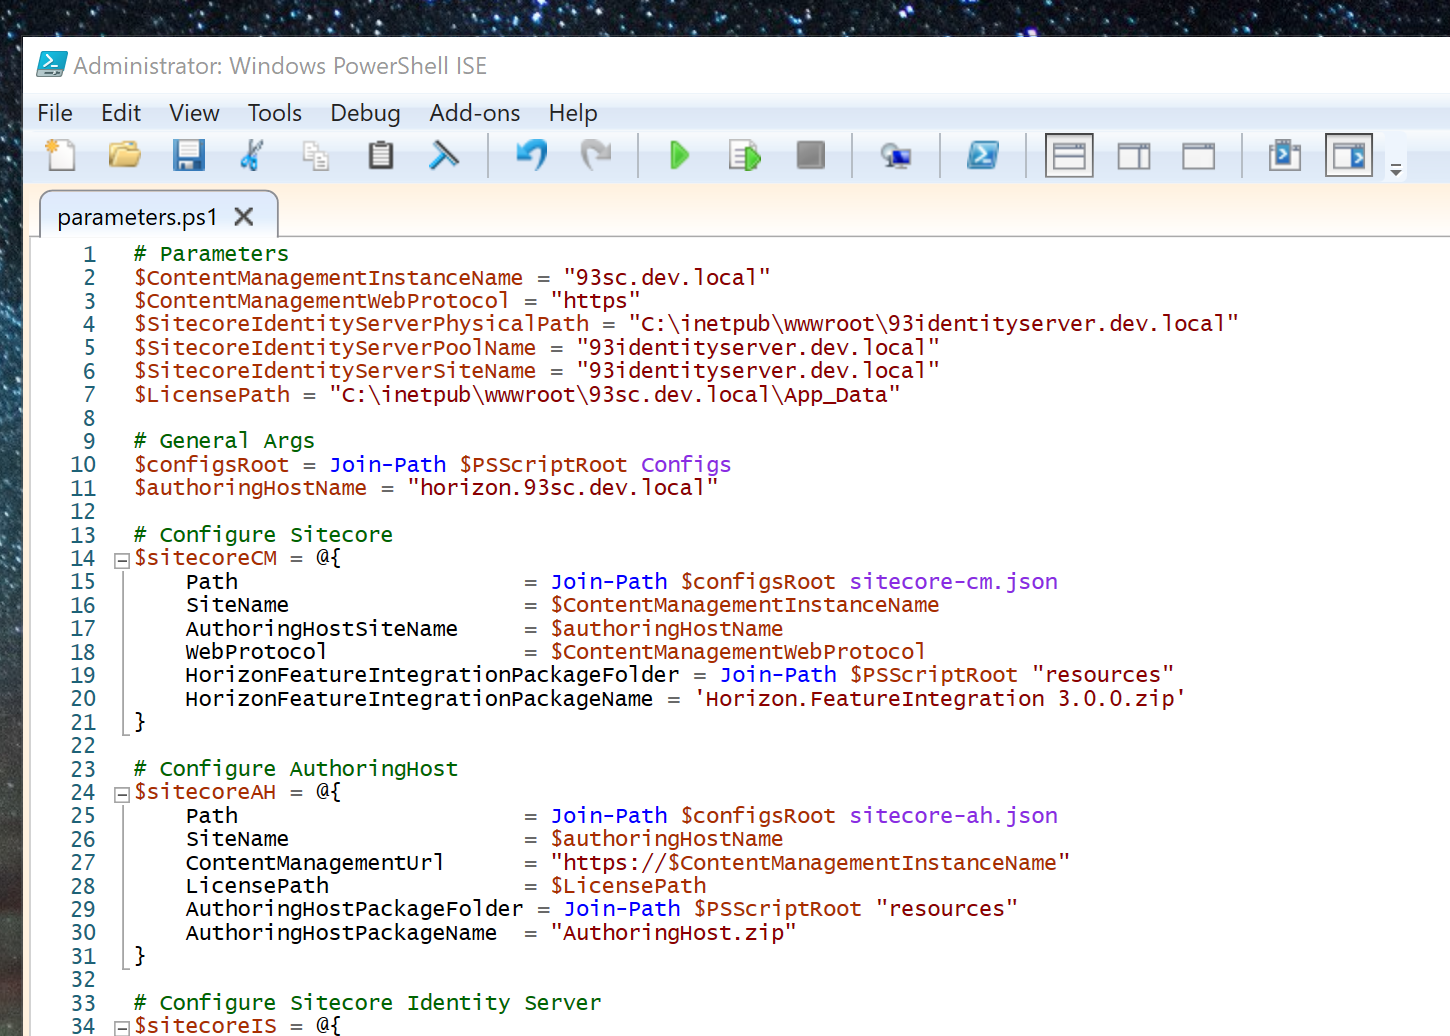Click the "# Configure Sitecore" comment
The image size is (1450, 1036).
pos(263,534)
